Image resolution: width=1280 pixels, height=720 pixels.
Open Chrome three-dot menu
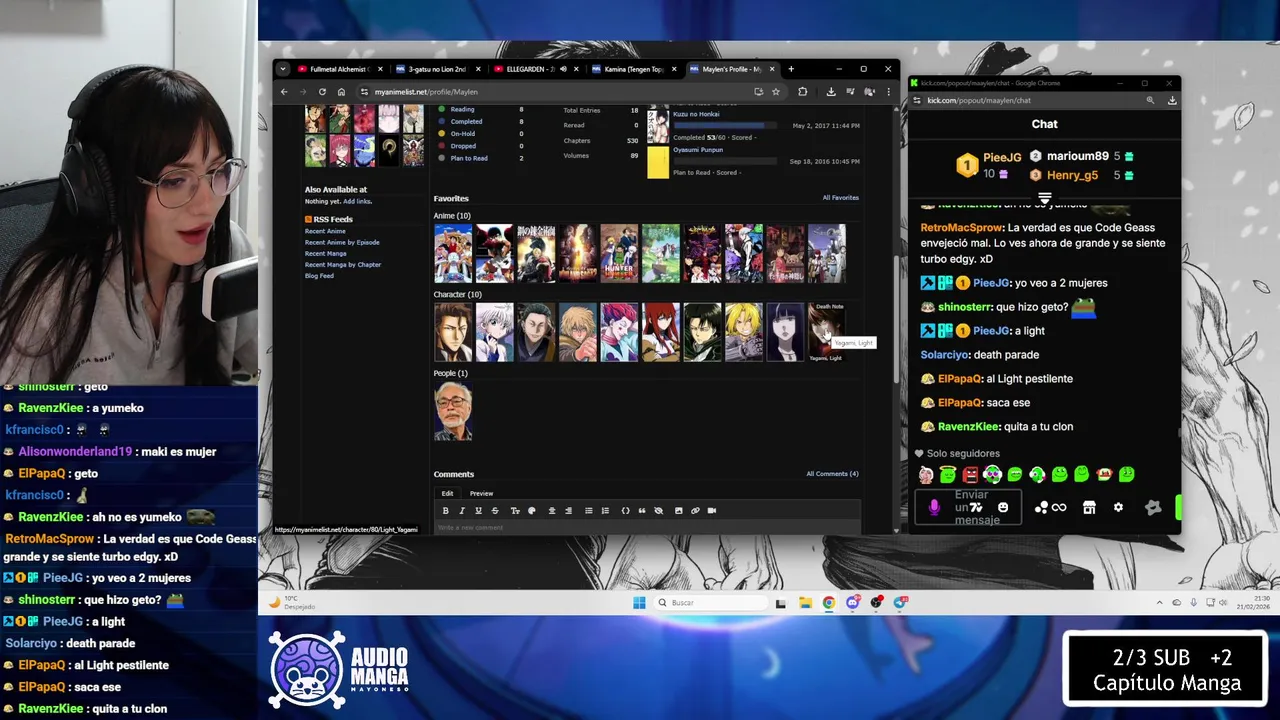click(x=888, y=91)
